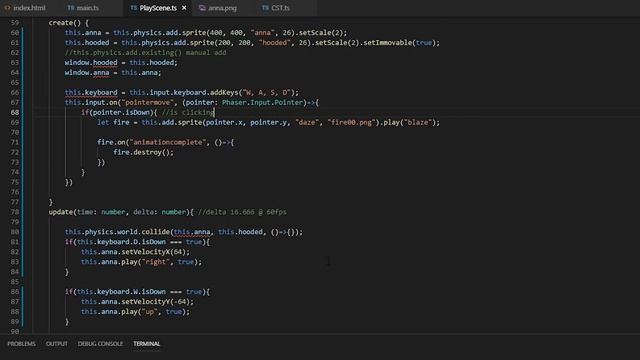Click the update method name on line 78
Screen dimensions: 640x360
click(60, 212)
